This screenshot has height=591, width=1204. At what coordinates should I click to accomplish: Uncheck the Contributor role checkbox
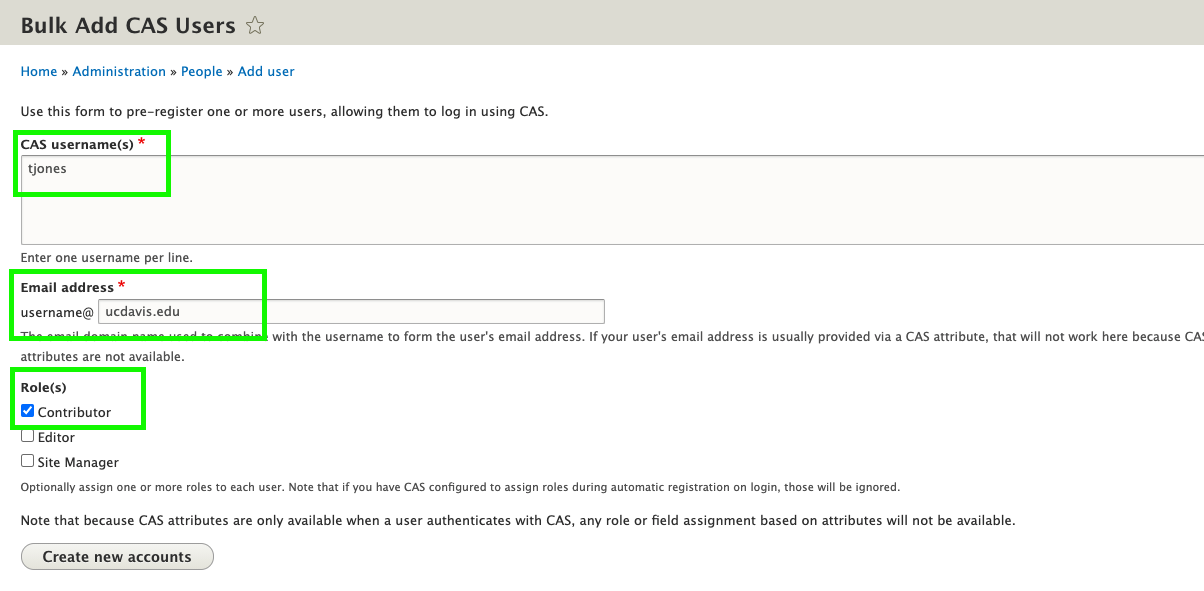click(28, 411)
